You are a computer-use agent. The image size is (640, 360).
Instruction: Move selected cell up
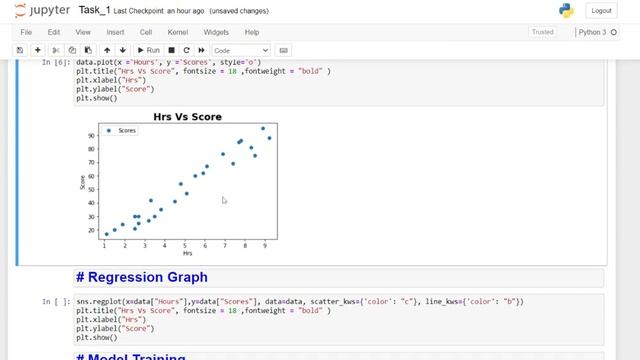tap(107, 50)
